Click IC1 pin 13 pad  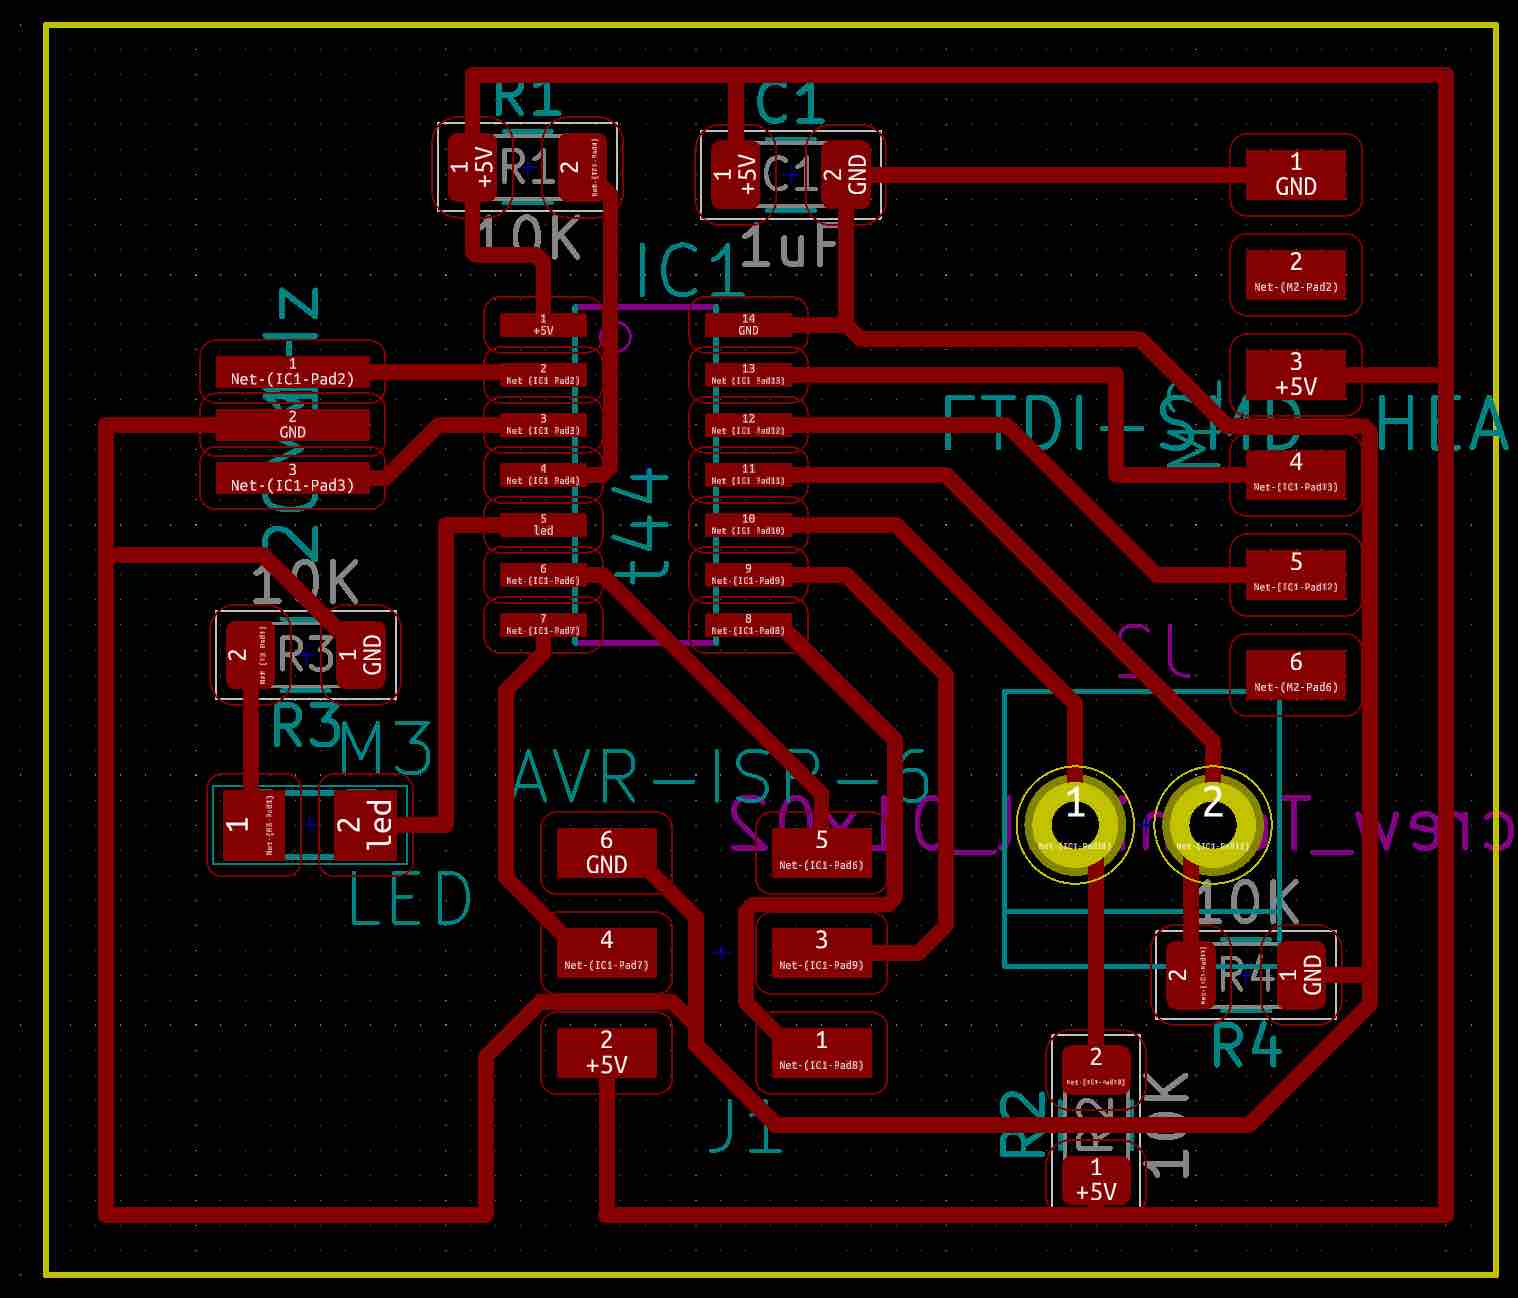pos(748,374)
